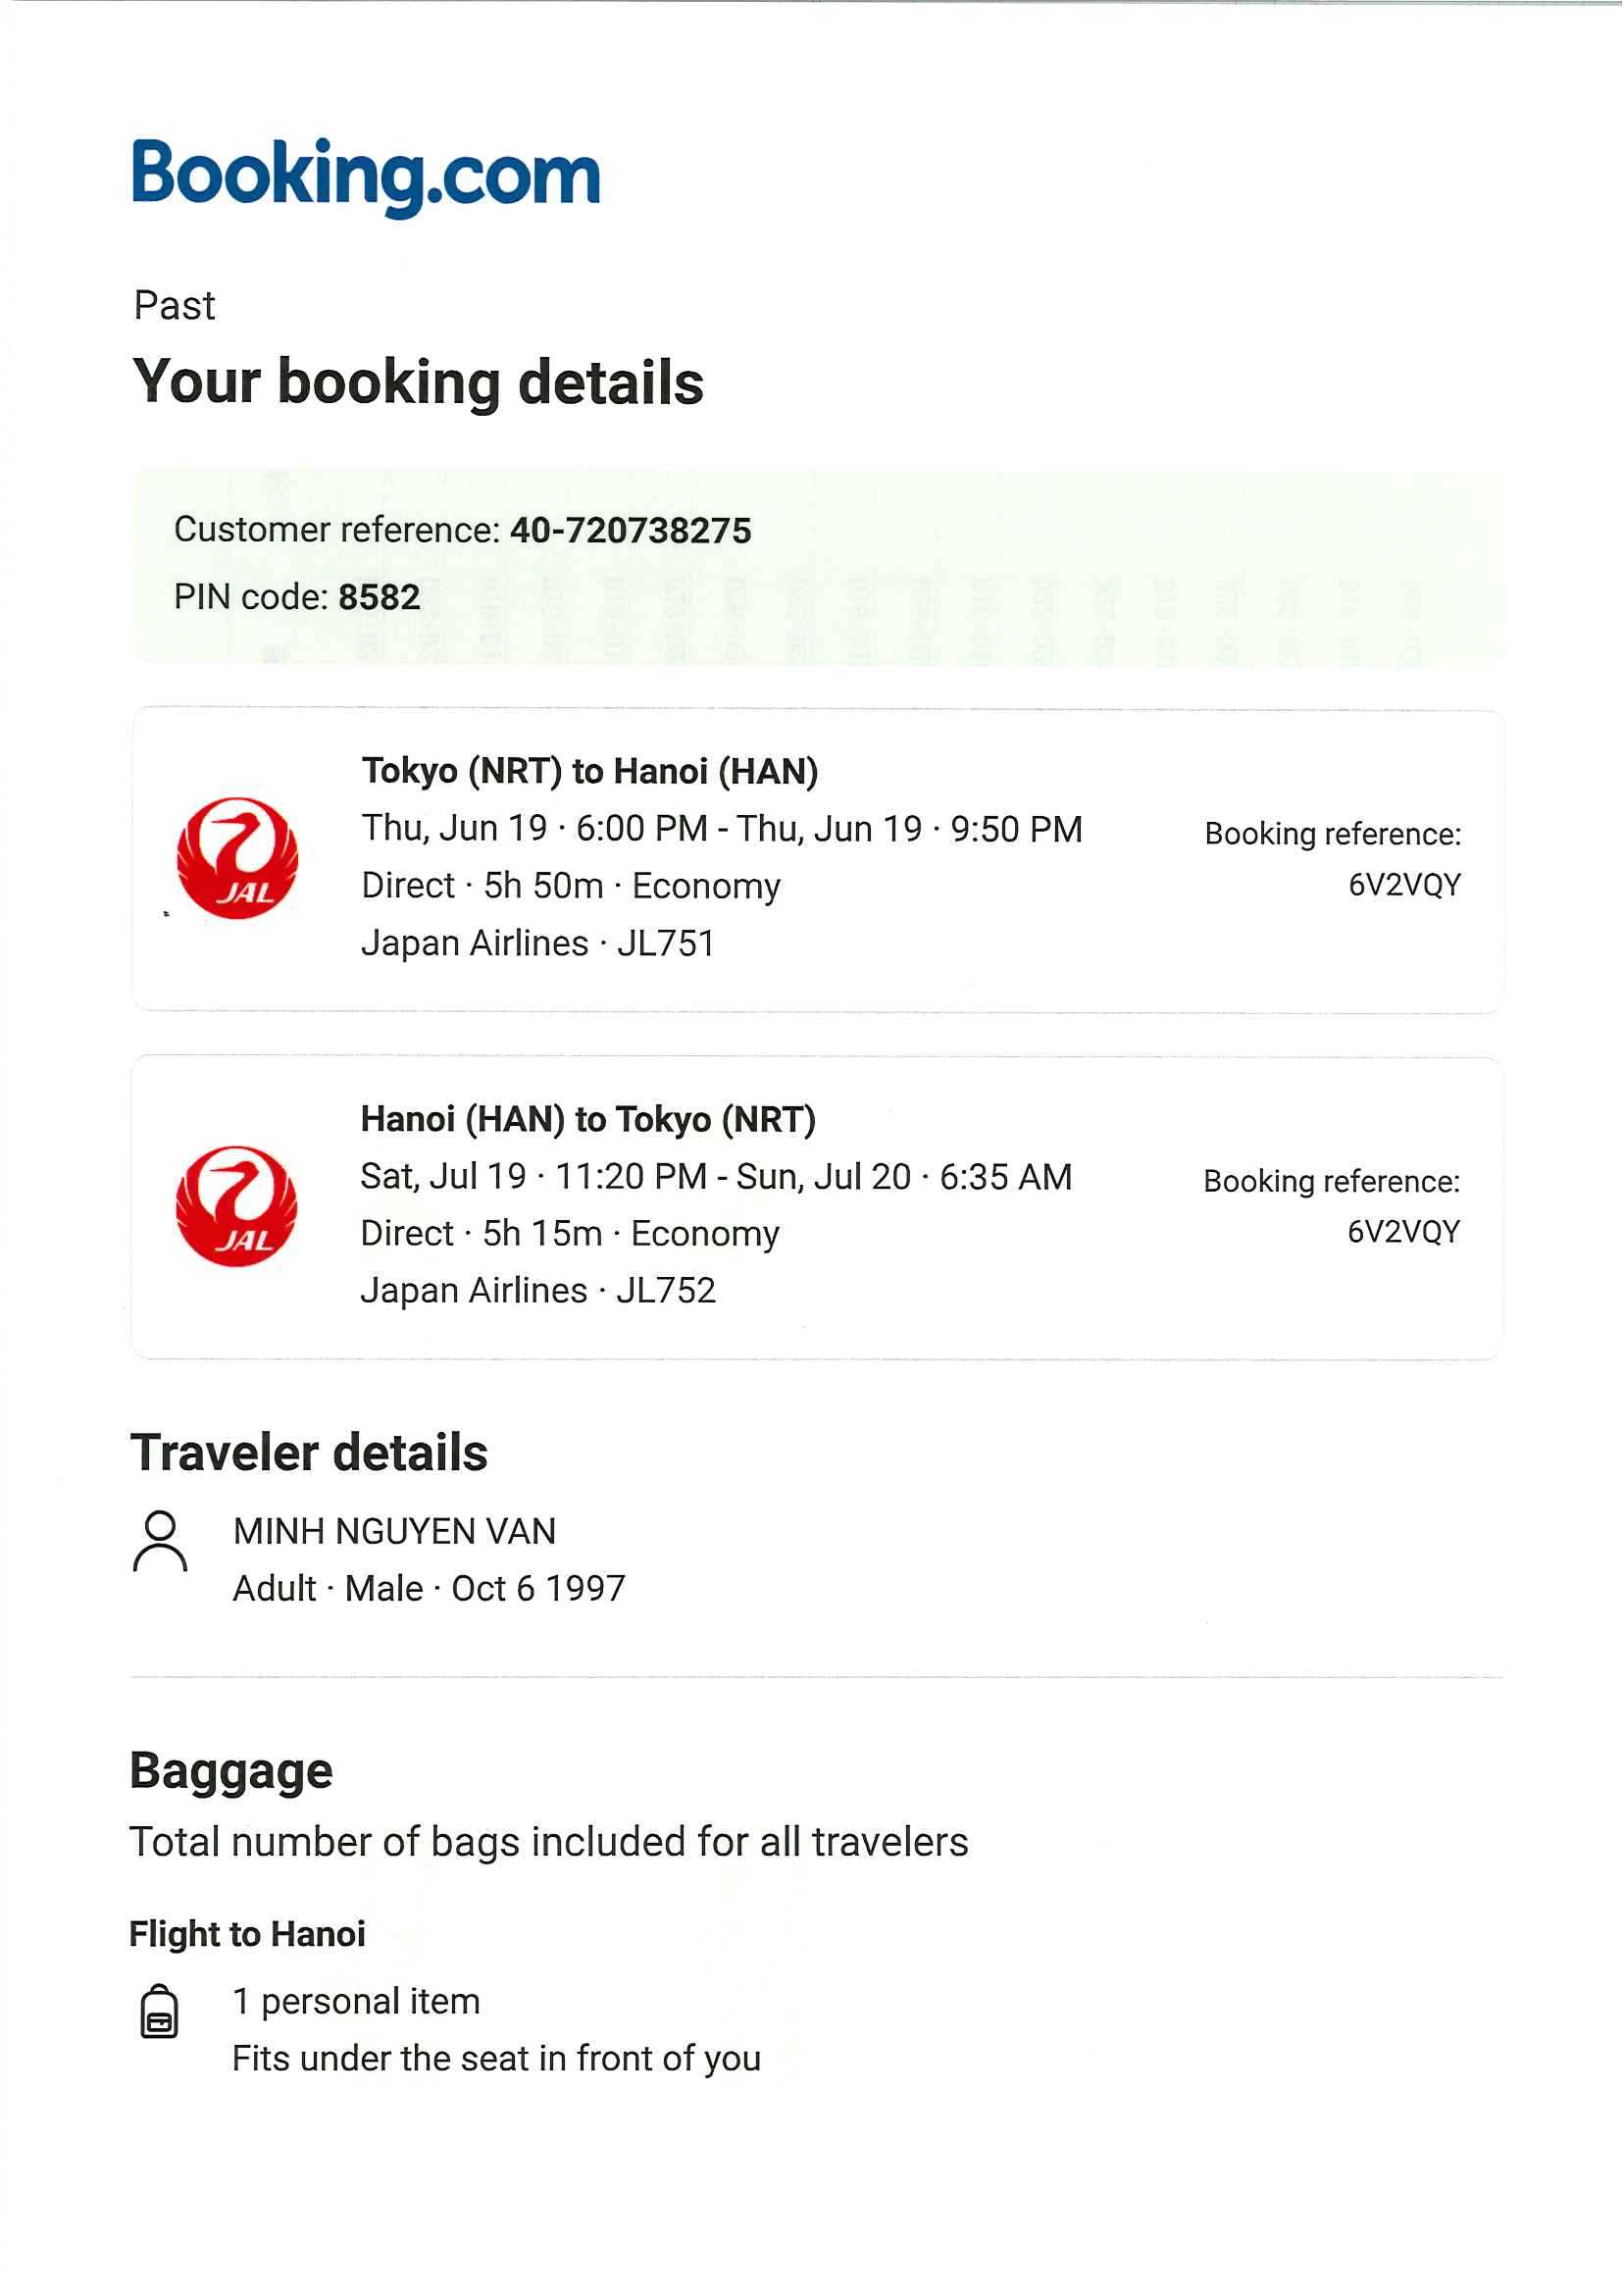Click the Past status label

pyautogui.click(x=174, y=305)
